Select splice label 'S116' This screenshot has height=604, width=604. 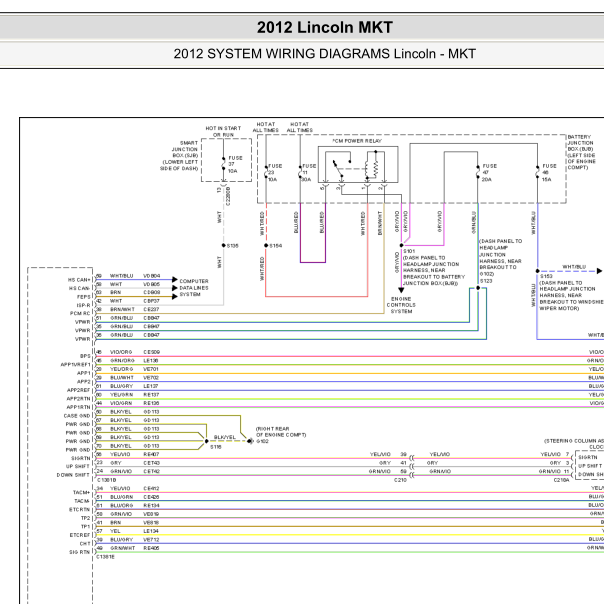216,447
